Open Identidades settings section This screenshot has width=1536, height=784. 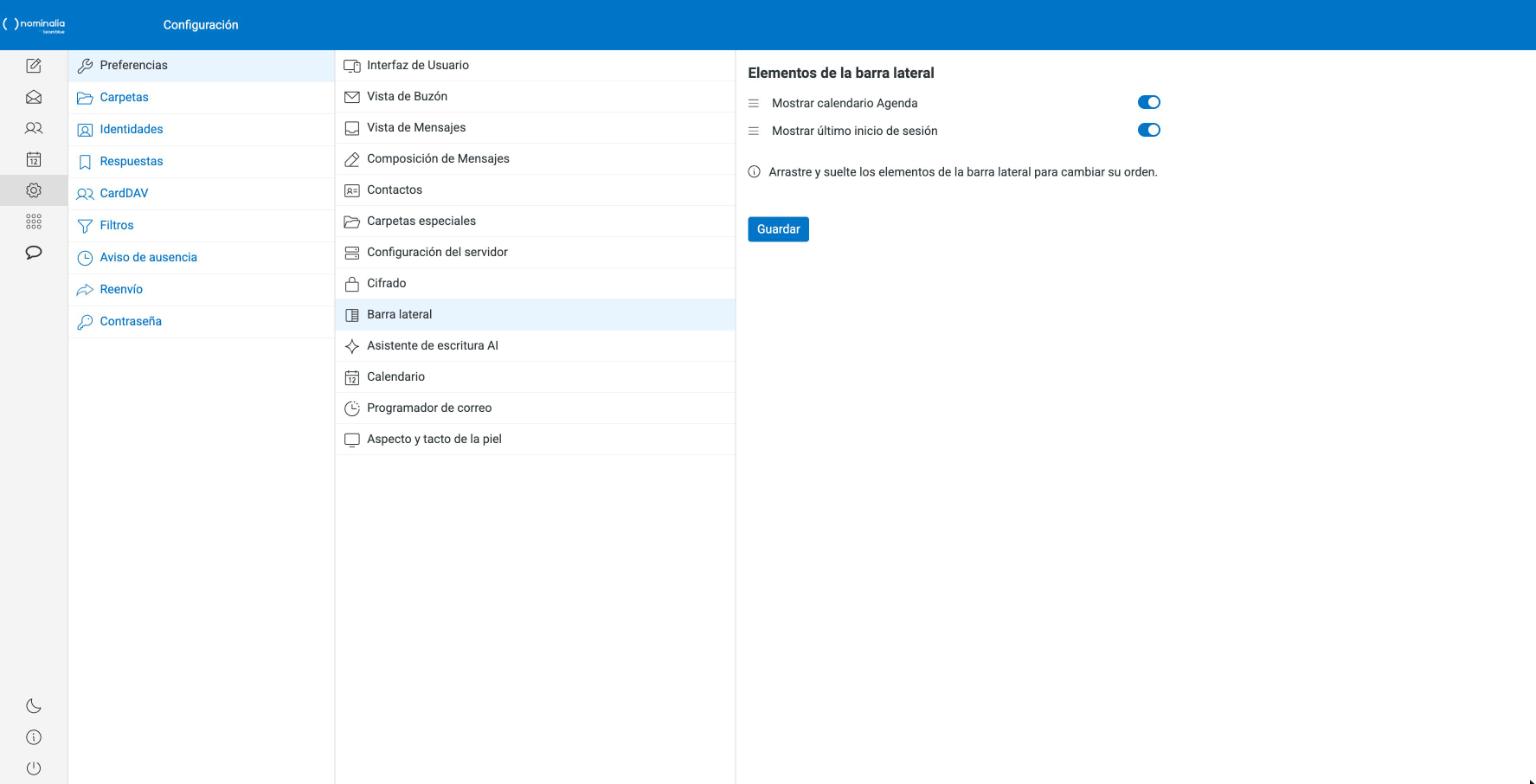click(201, 129)
